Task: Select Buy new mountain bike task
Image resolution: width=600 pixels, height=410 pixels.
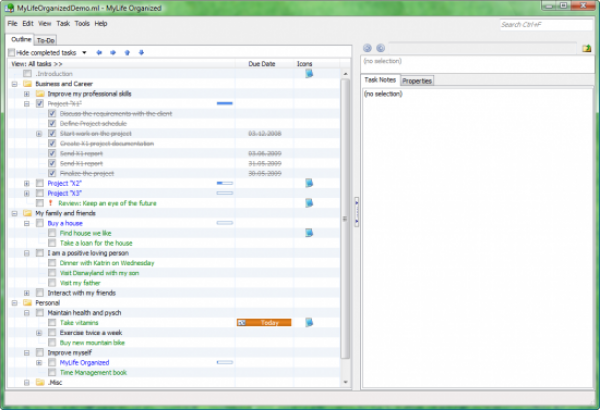Action: pyautogui.click(x=92, y=342)
